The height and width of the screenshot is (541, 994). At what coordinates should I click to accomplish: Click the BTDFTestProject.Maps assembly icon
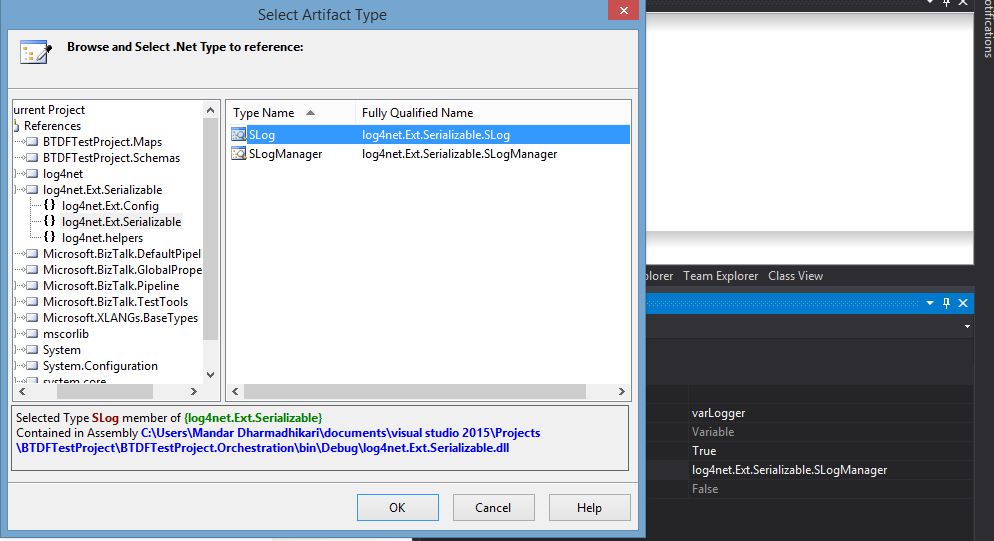(x=32, y=142)
